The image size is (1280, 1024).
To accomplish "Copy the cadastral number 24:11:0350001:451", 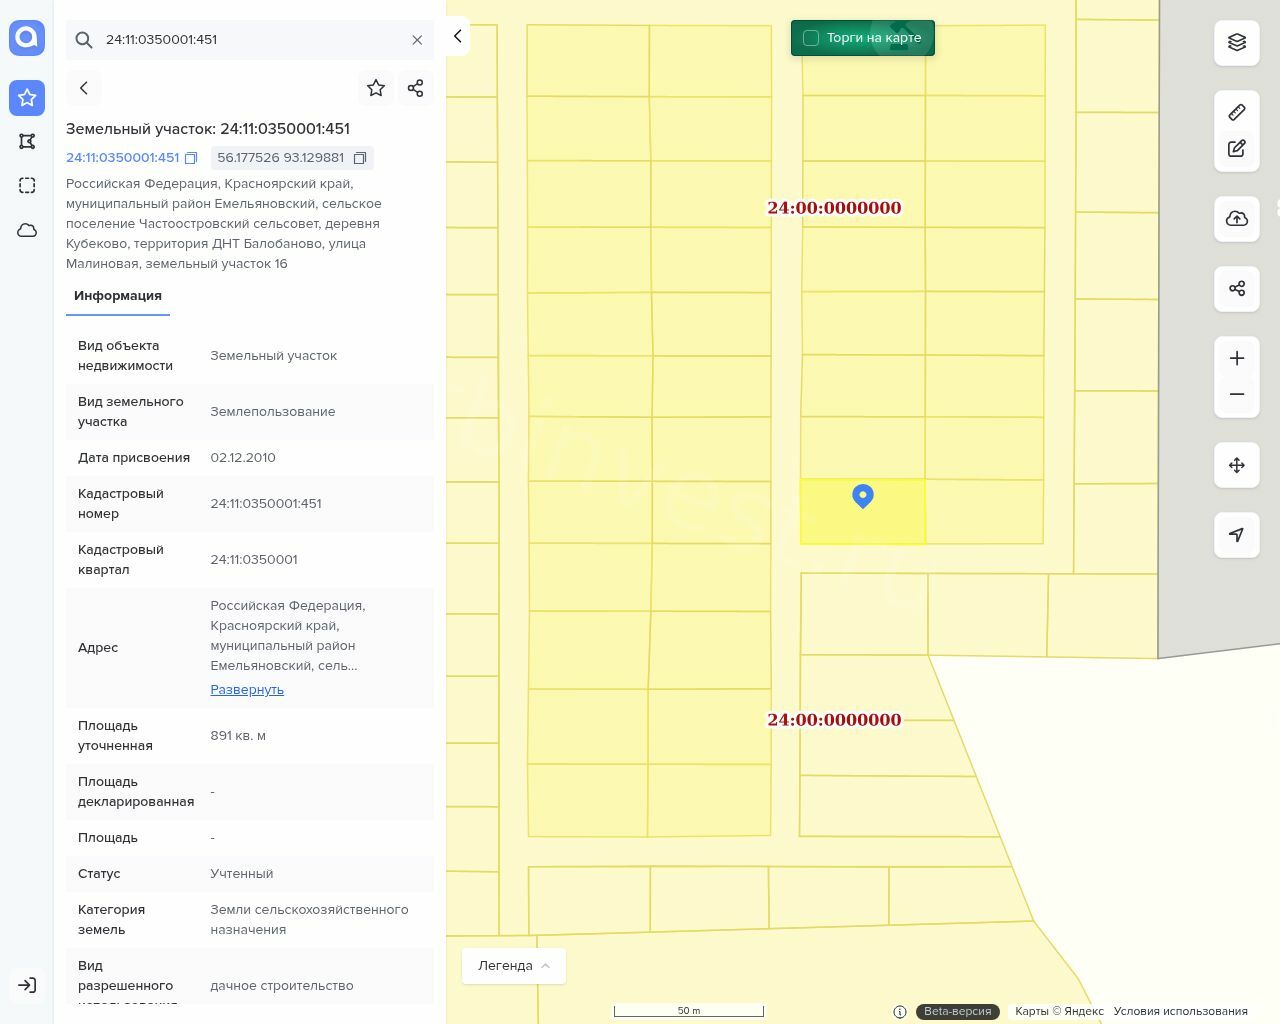I will click(191, 158).
